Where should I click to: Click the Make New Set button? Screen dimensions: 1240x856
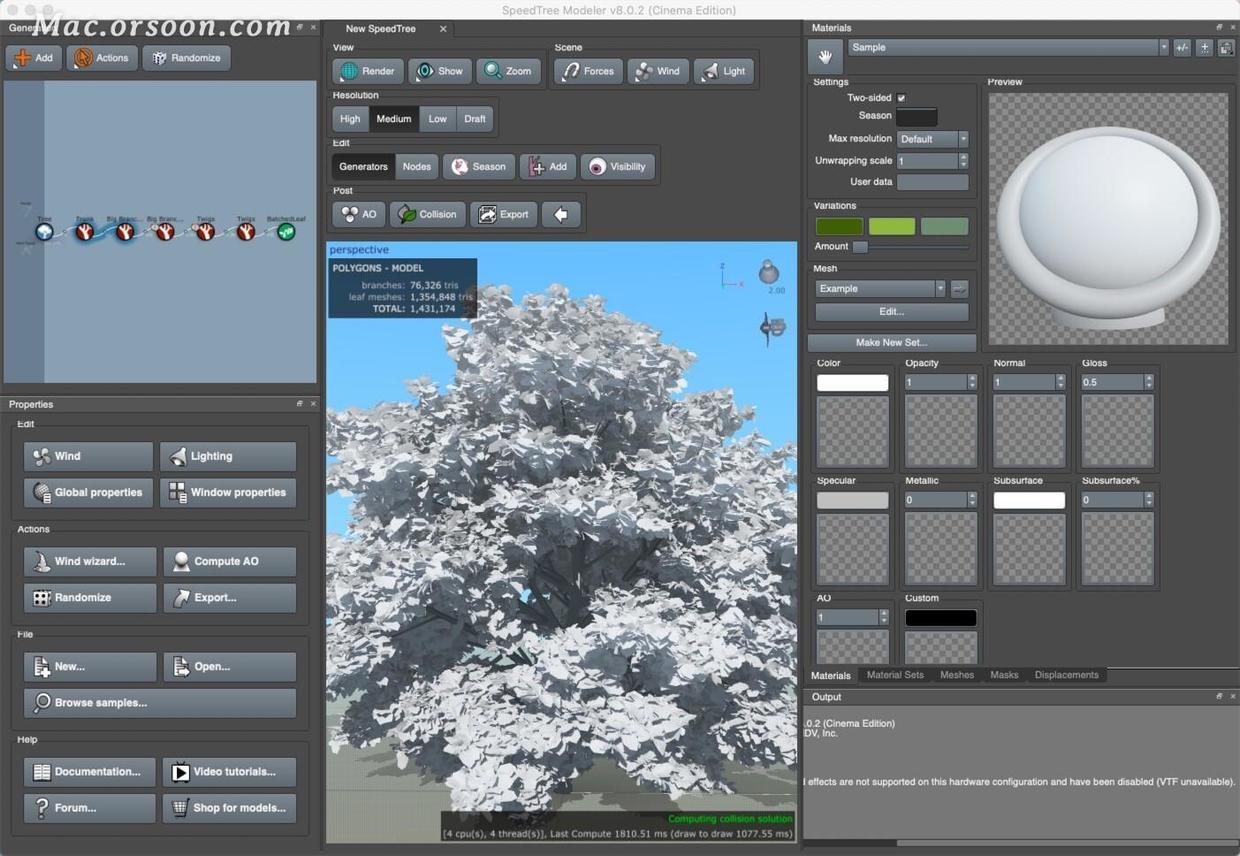click(891, 342)
